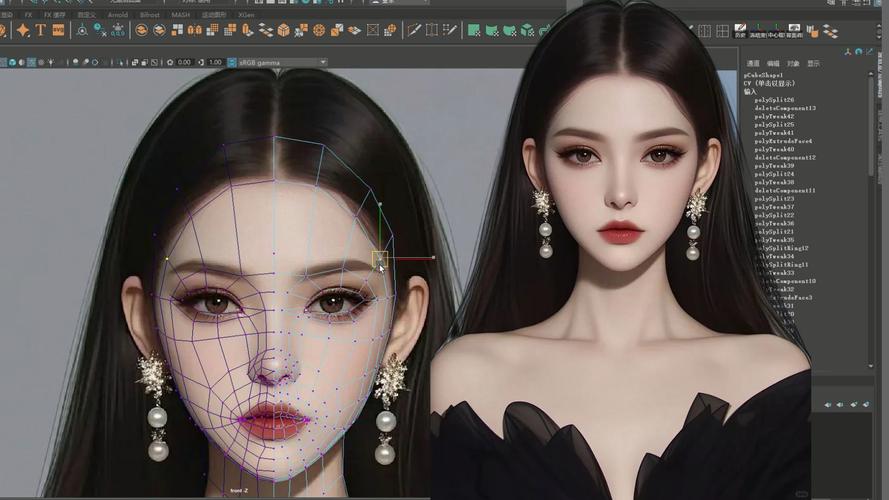Open the FX shelf tab
Viewport: 889px width, 500px height.
pyautogui.click(x=28, y=15)
